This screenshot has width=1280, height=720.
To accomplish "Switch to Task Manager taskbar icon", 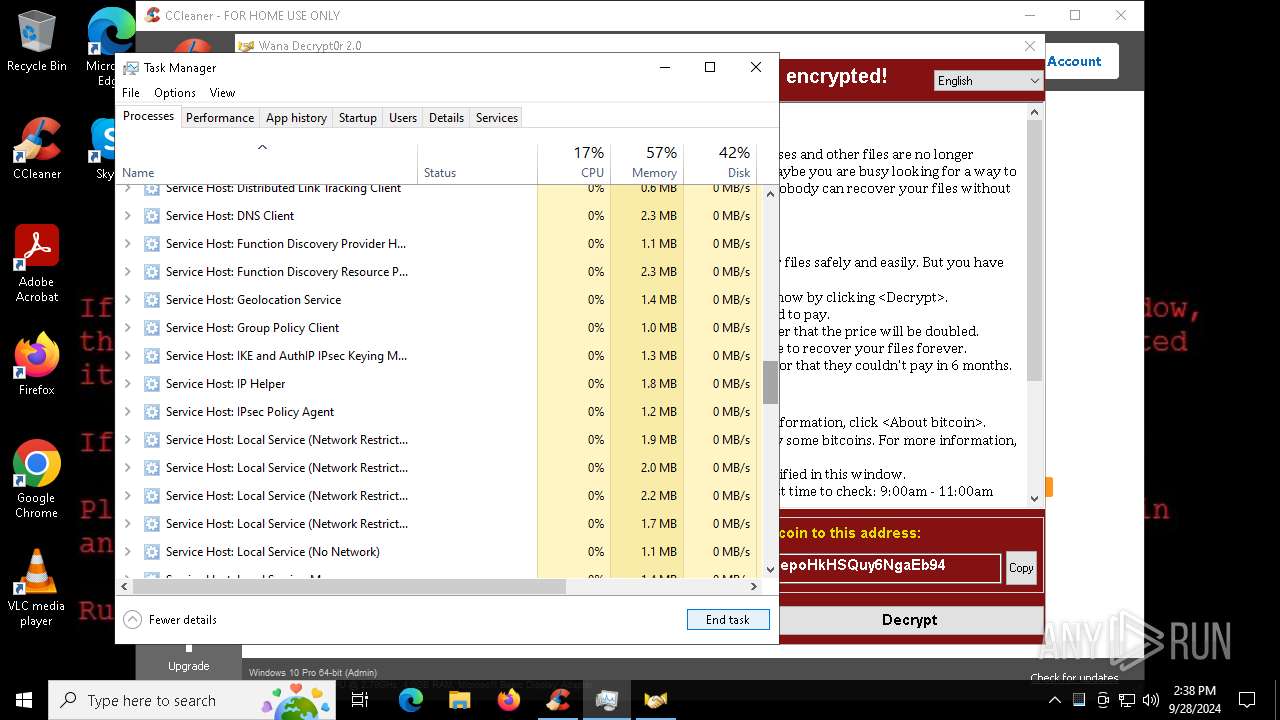I will click(606, 700).
